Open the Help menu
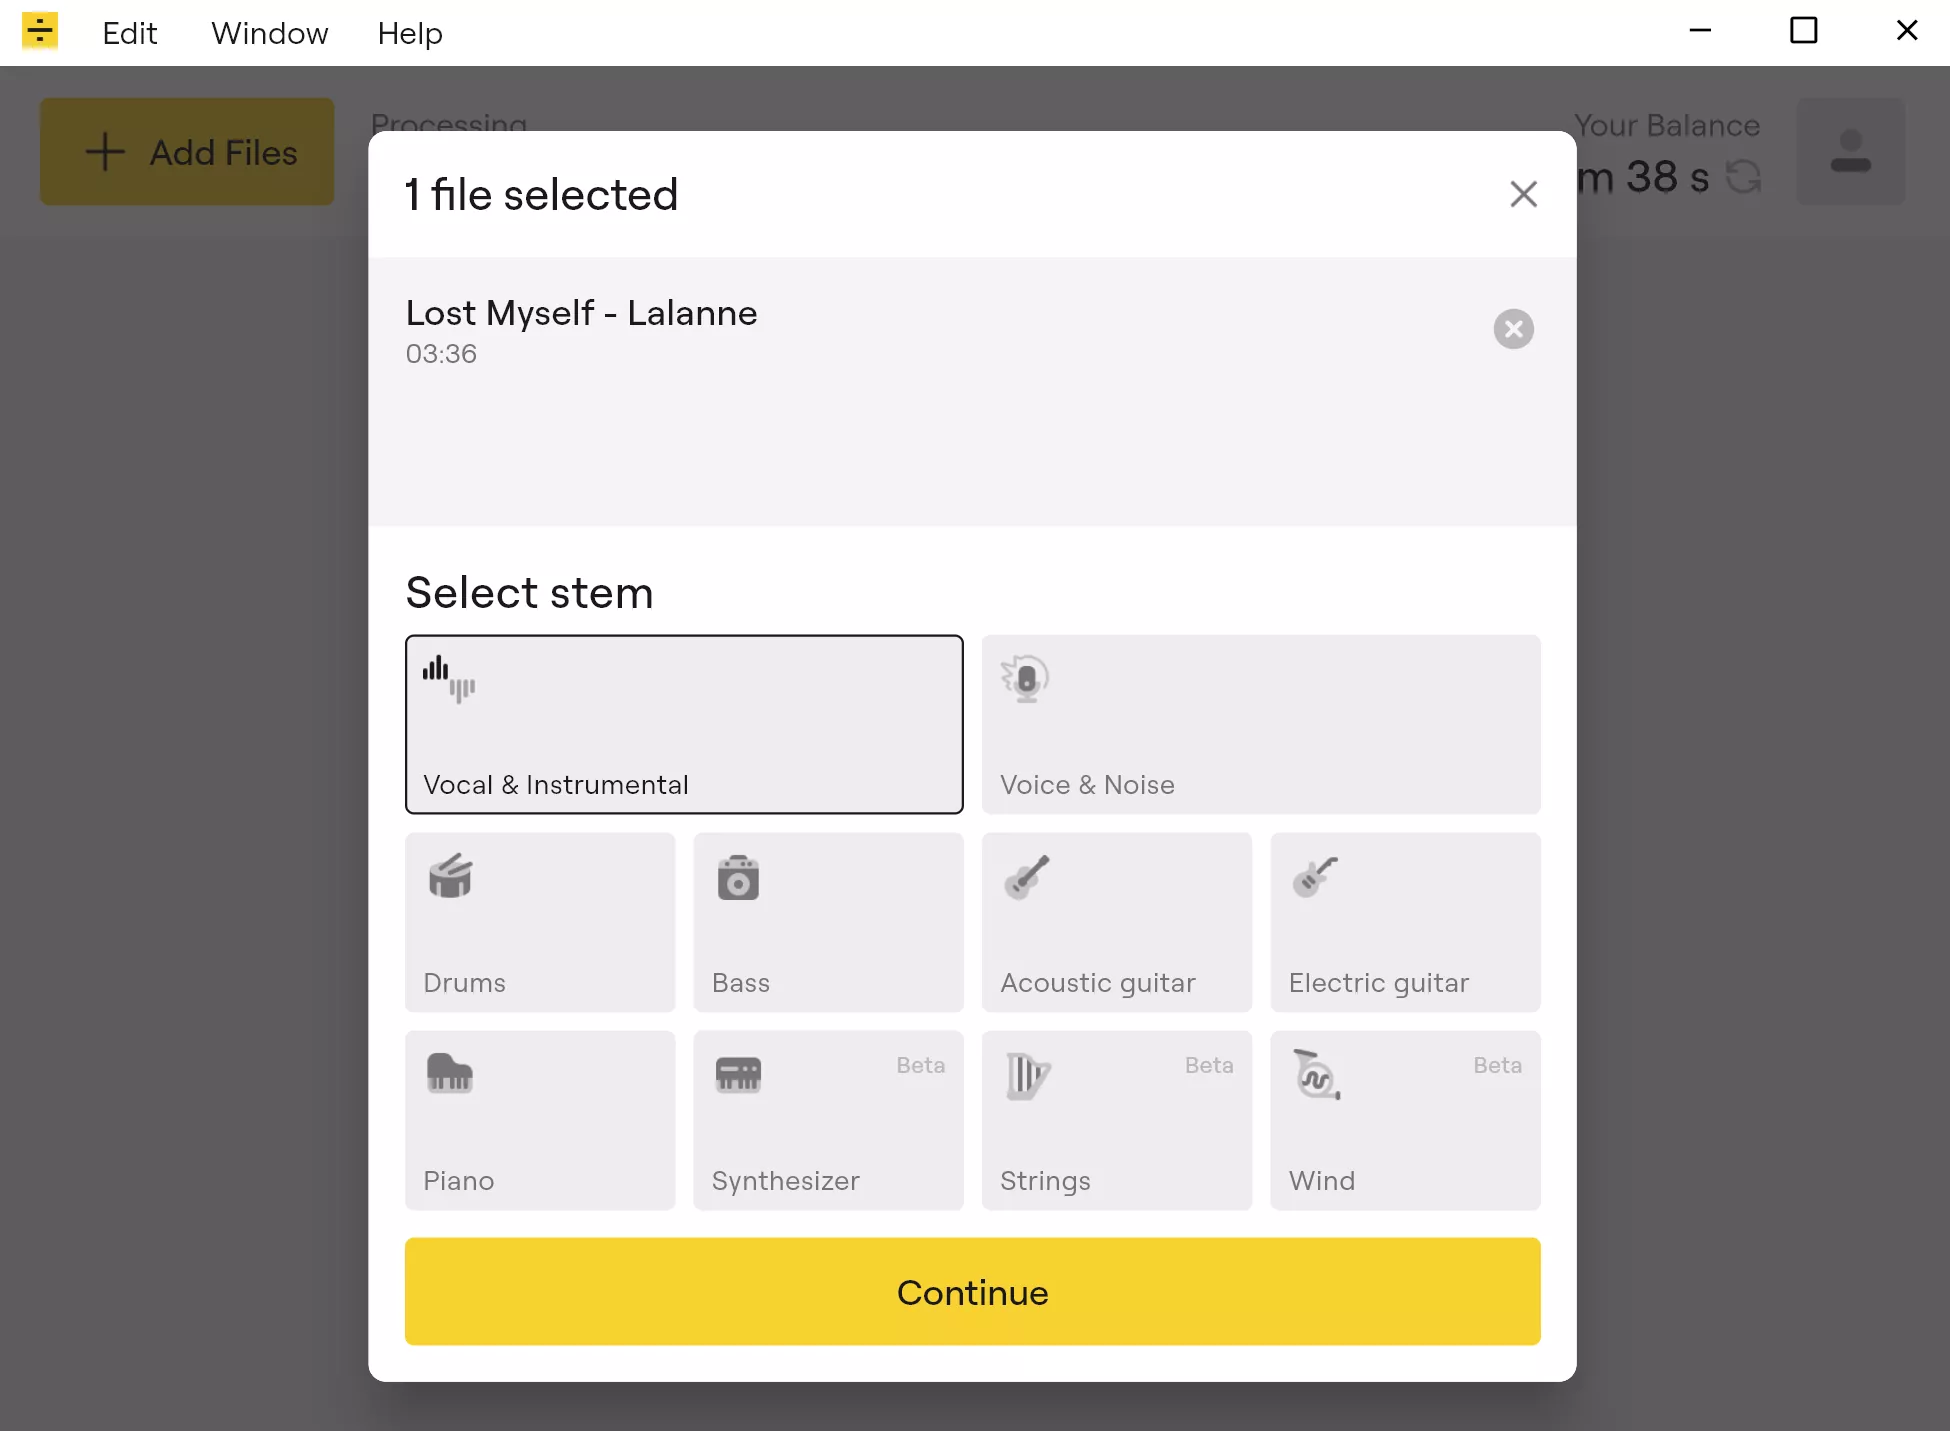 click(410, 33)
